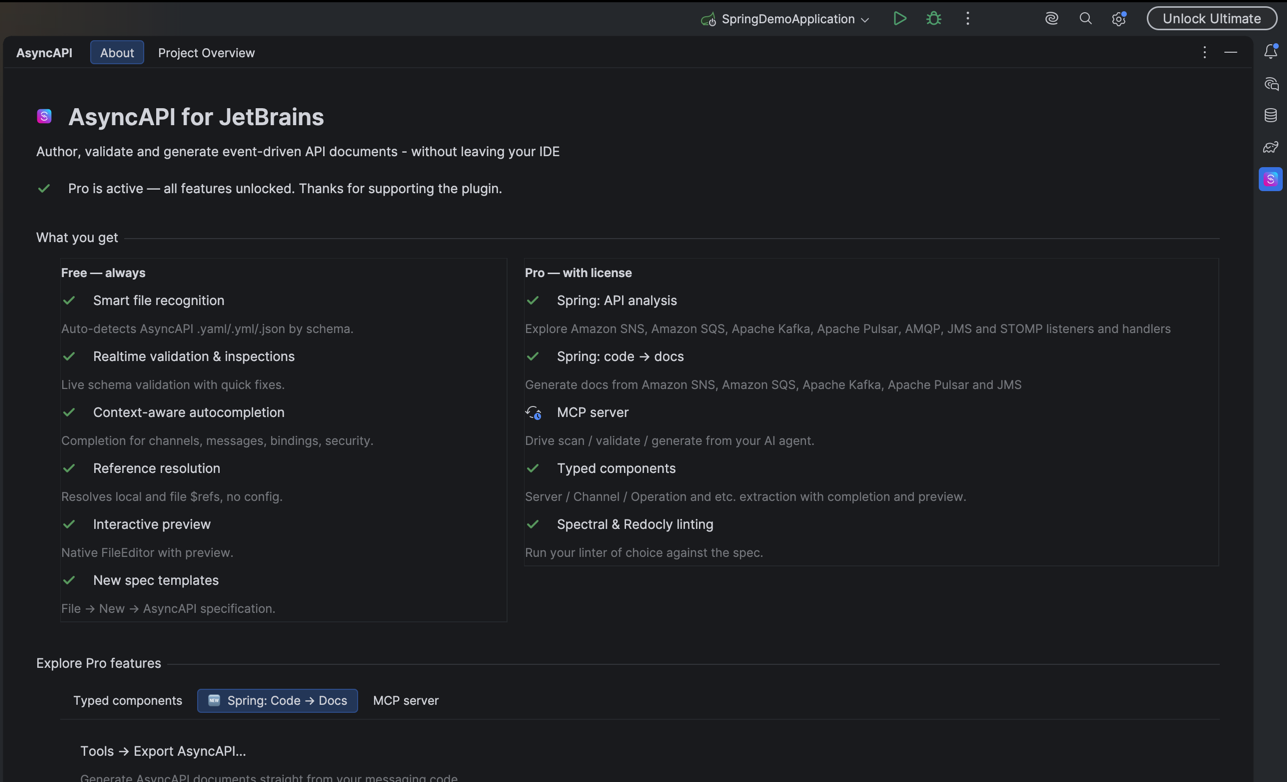
Task: Click the MCP server sync status icon
Action: (534, 412)
